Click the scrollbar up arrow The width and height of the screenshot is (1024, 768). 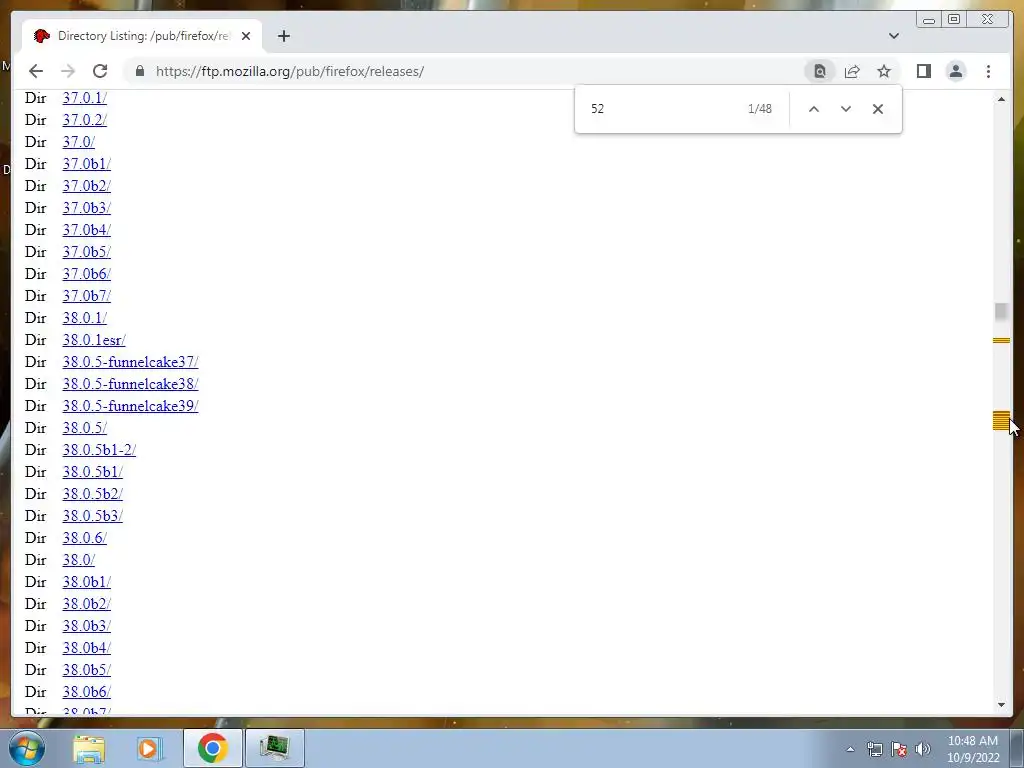1001,99
